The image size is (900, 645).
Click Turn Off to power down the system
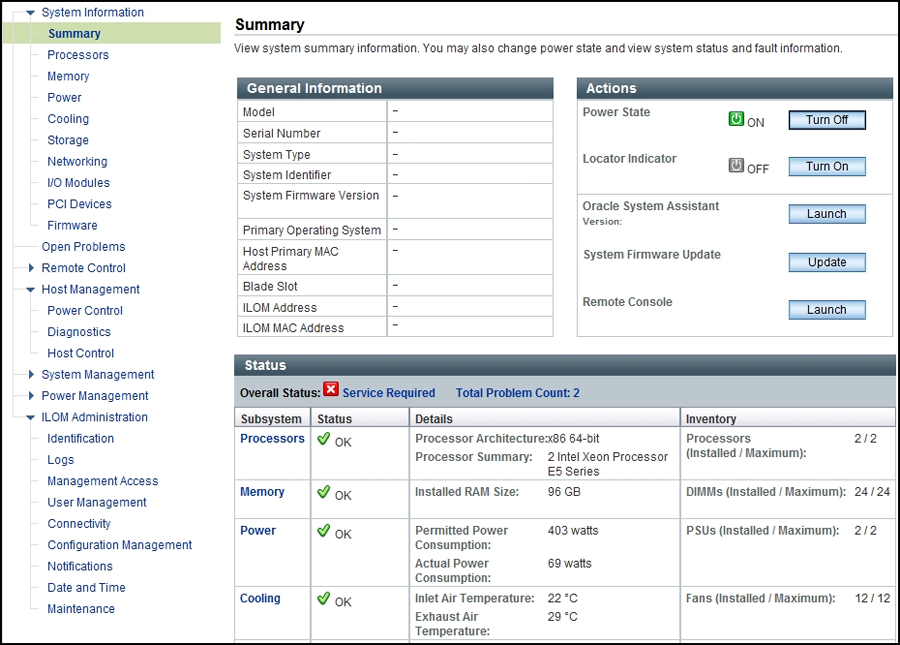tap(827, 119)
